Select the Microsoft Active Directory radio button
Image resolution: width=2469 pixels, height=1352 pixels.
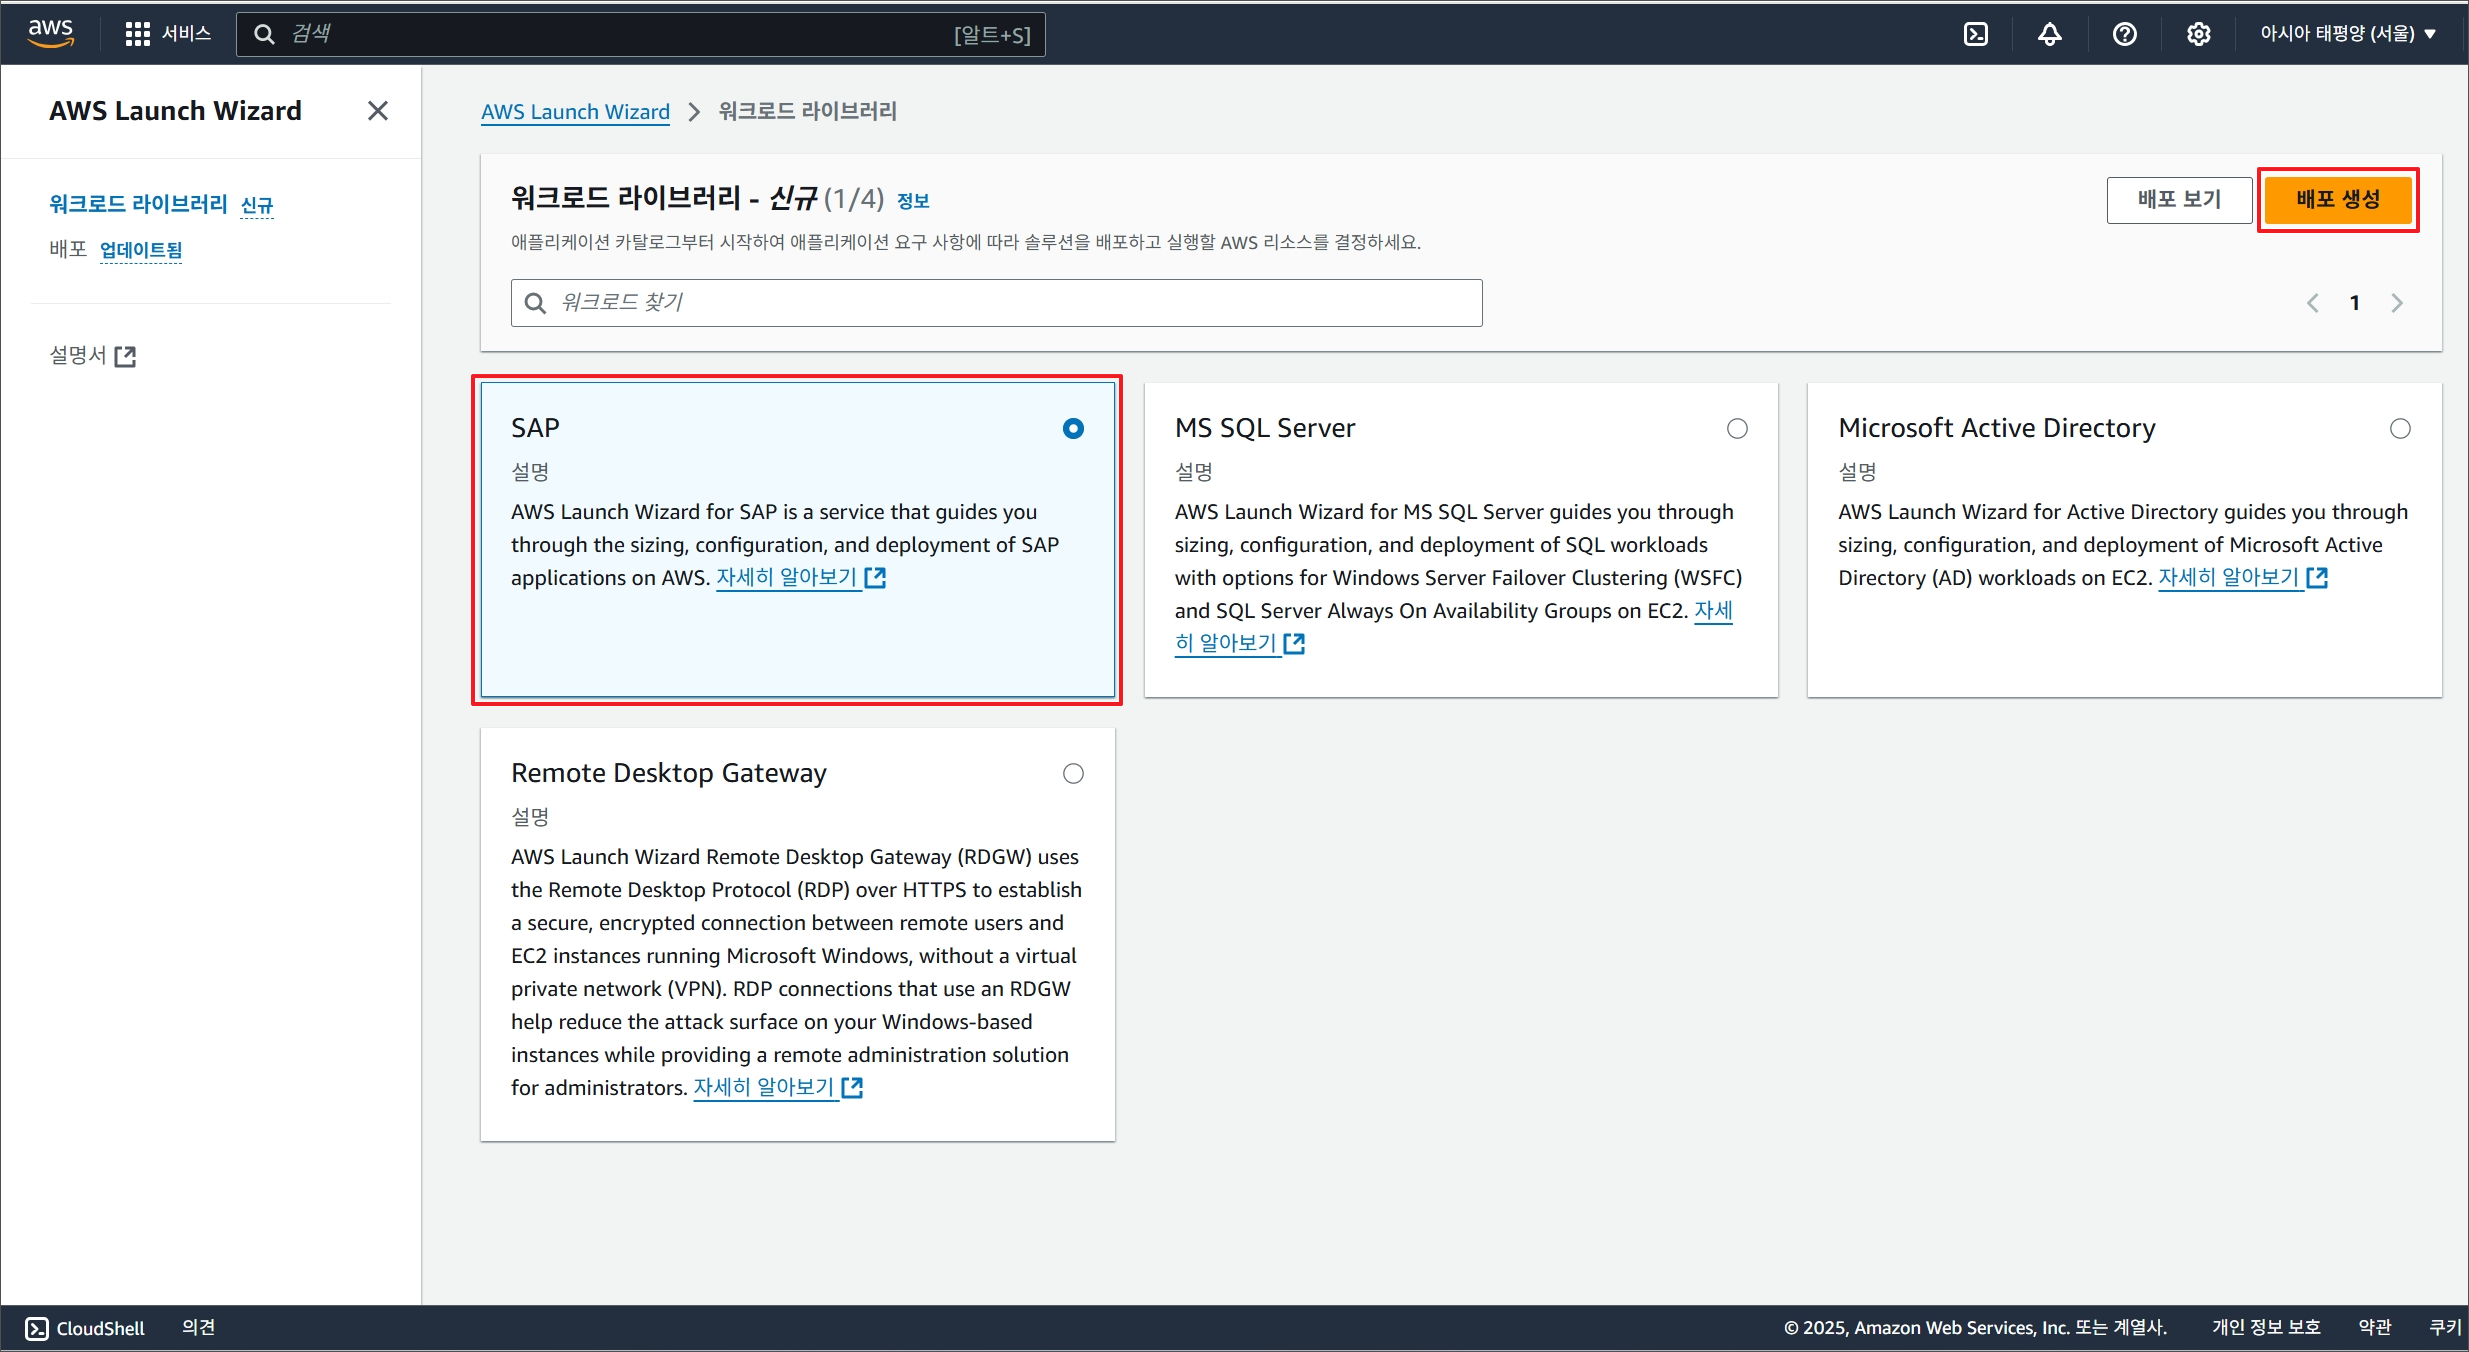coord(2400,428)
